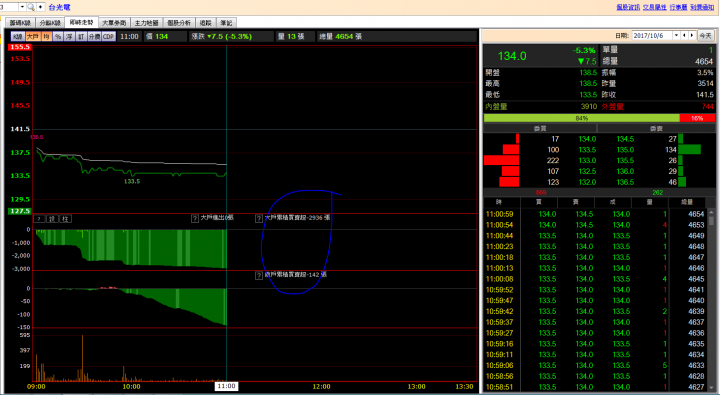
Task: Go to next date with right arrow
Action: click(692, 35)
